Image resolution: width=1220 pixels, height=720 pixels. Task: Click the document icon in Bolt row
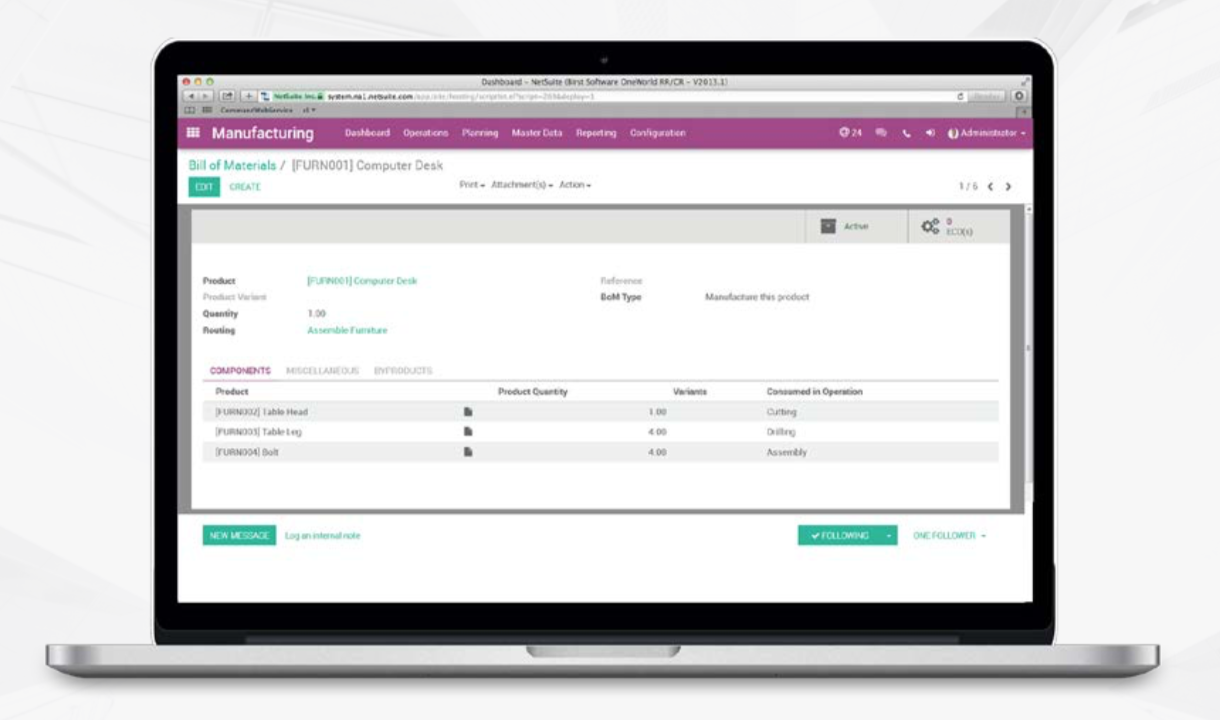466,452
